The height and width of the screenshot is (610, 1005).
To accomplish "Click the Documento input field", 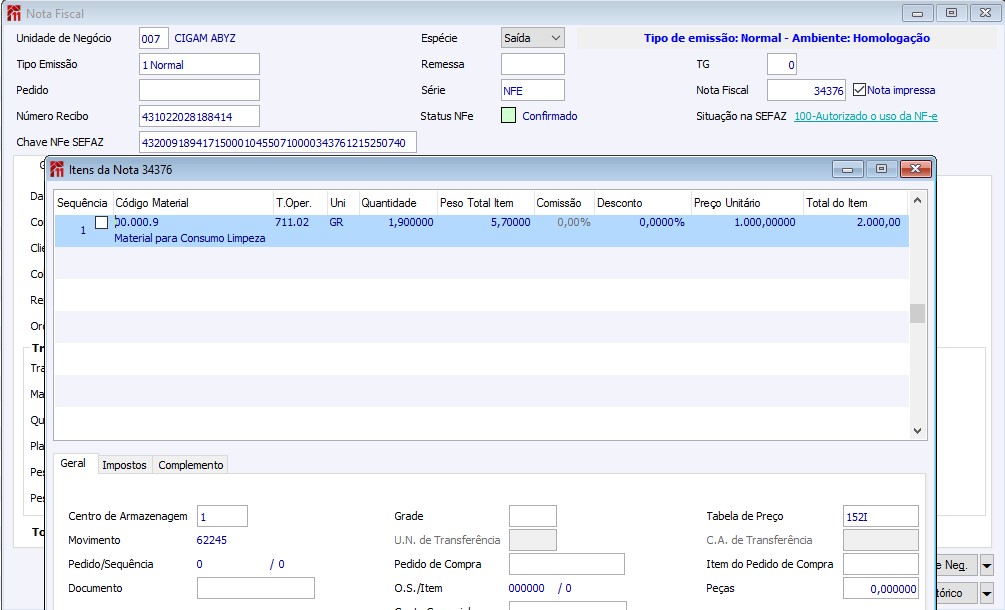I will click(x=256, y=588).
